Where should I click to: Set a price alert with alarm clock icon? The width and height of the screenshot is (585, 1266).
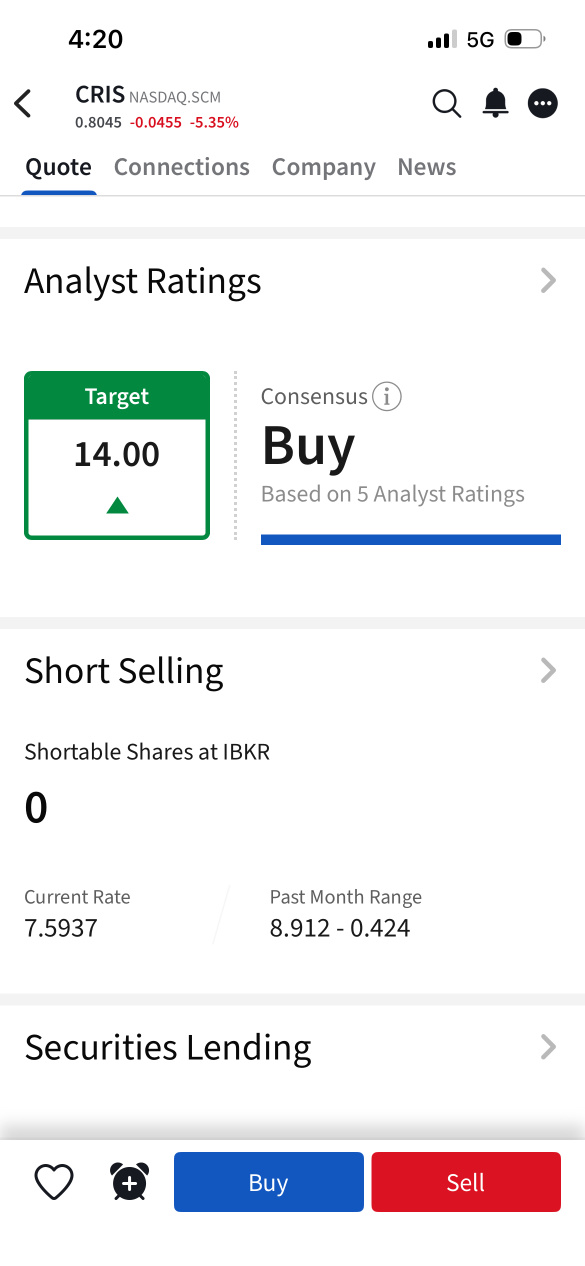coord(129,1182)
